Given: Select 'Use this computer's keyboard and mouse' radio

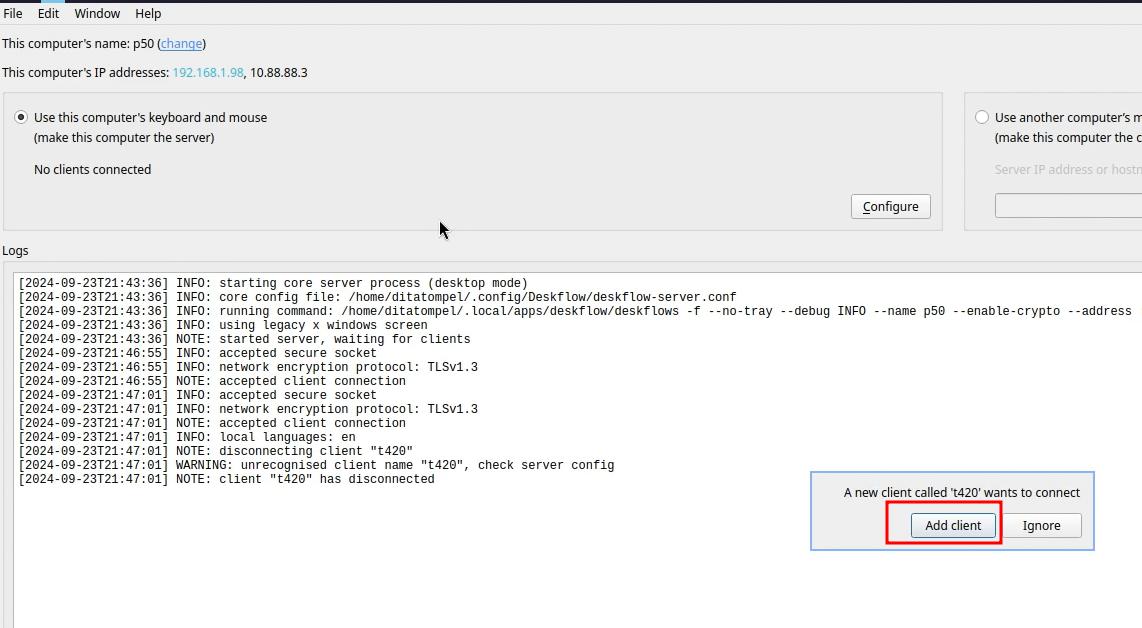Looking at the screenshot, I should pyautogui.click(x=21, y=117).
